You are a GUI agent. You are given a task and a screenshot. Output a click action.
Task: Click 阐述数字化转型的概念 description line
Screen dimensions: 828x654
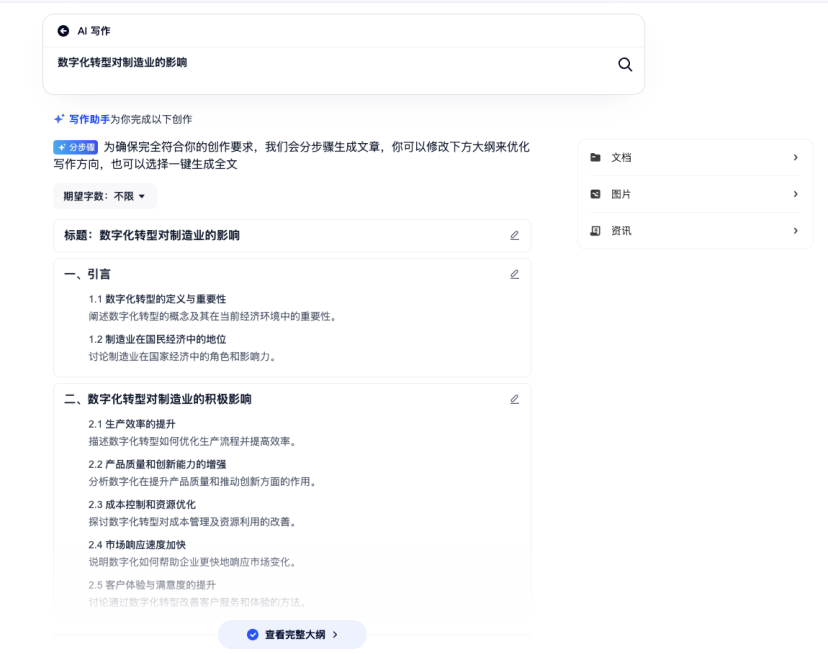pyautogui.click(x=213, y=316)
